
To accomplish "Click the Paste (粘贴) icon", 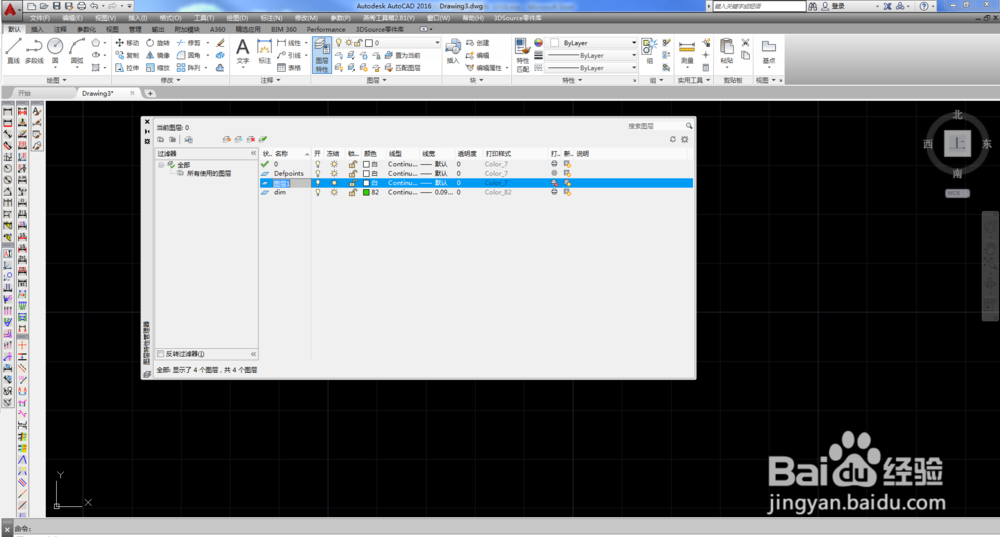I will [726, 51].
